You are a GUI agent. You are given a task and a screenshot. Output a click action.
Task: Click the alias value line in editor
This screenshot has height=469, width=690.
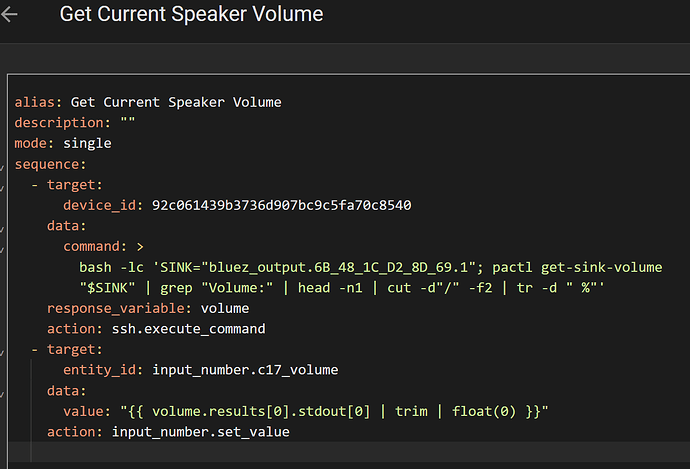[x=176, y=102]
